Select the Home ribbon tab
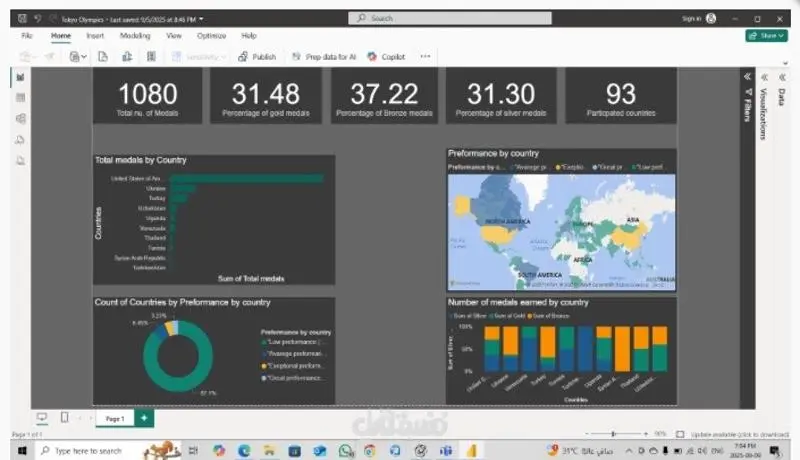This screenshot has width=800, height=460. coord(61,36)
